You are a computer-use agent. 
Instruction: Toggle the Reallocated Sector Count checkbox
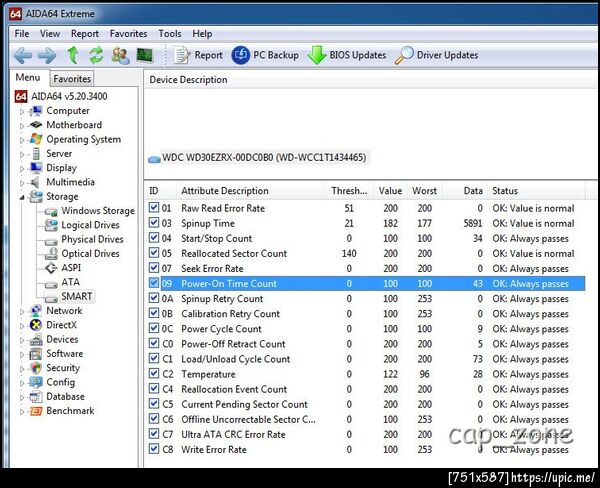pyautogui.click(x=154, y=253)
